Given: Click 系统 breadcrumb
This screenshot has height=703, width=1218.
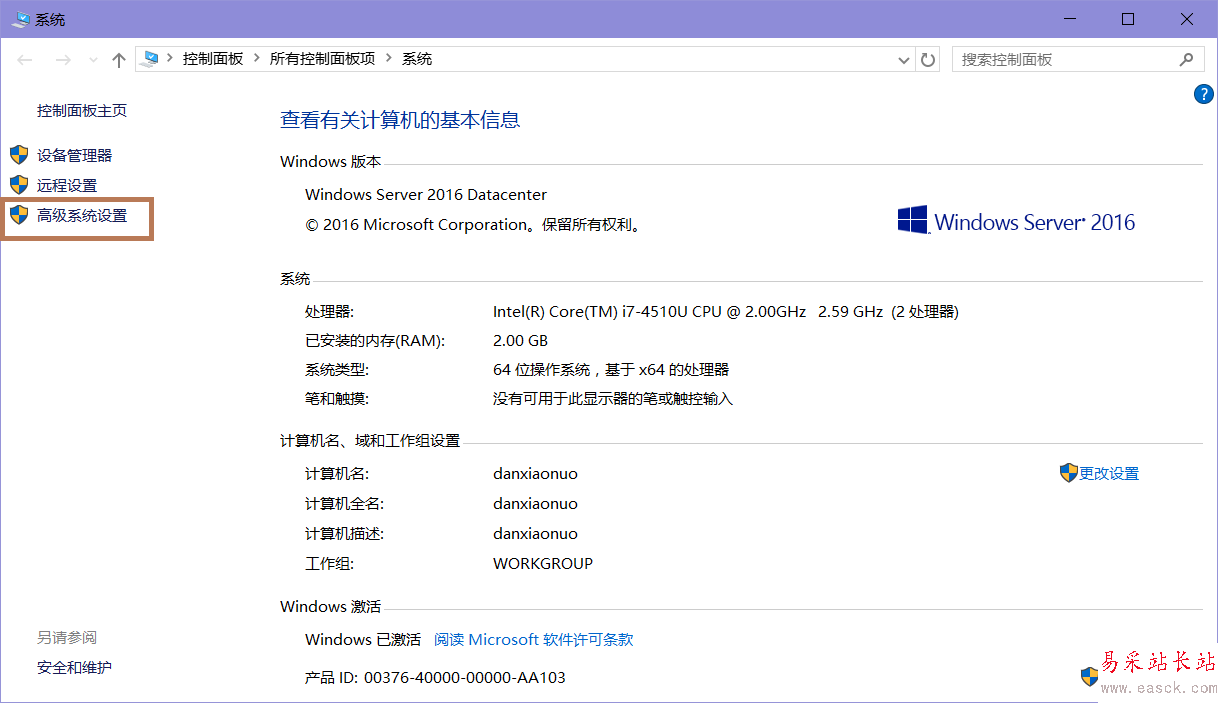Looking at the screenshot, I should [417, 59].
